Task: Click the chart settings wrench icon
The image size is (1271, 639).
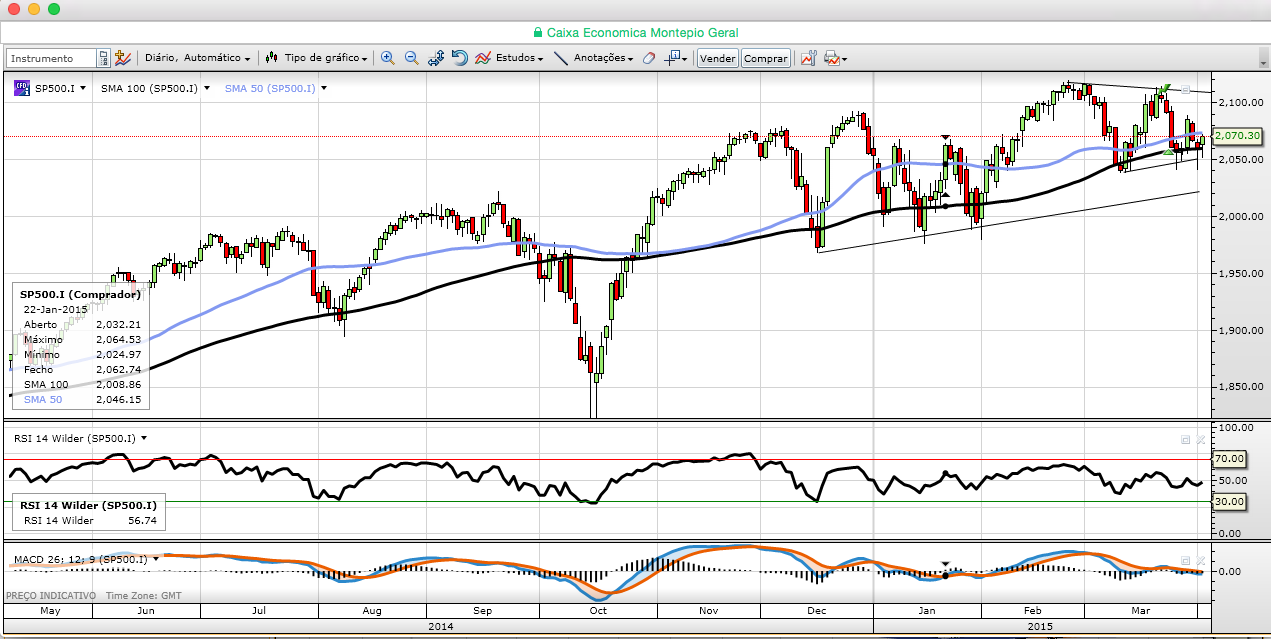Action: (809, 58)
